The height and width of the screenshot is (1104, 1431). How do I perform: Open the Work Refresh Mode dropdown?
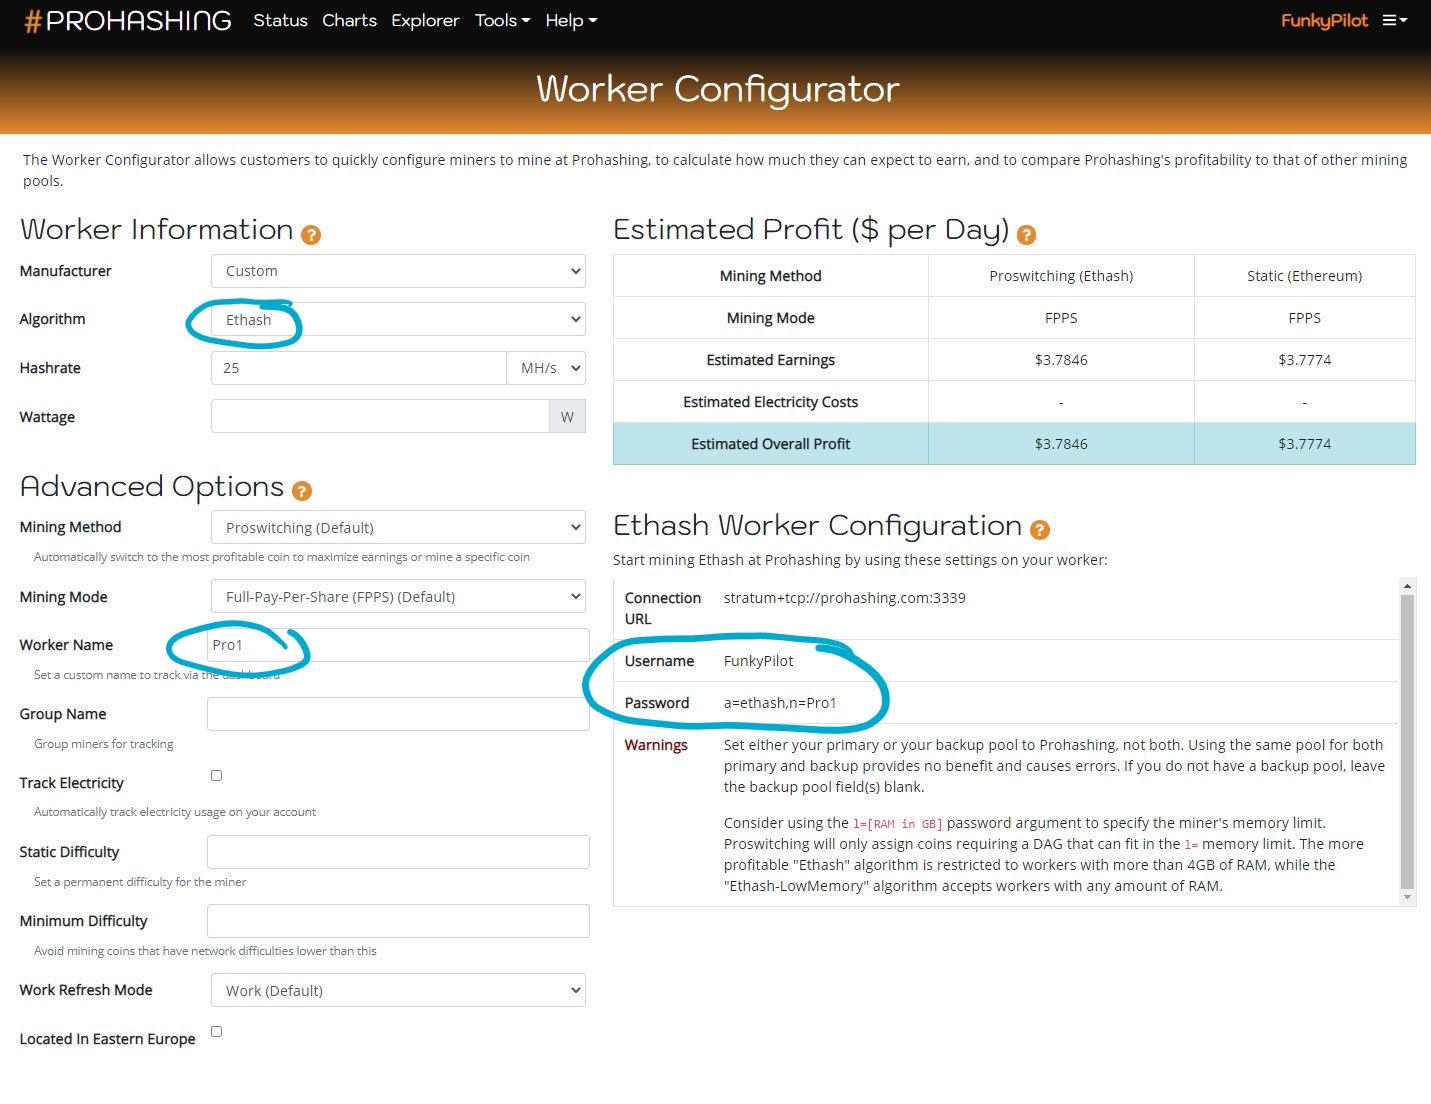(x=398, y=991)
